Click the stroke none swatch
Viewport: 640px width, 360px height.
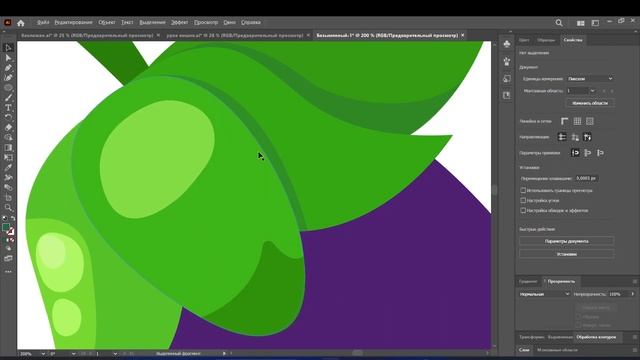pos(11,232)
